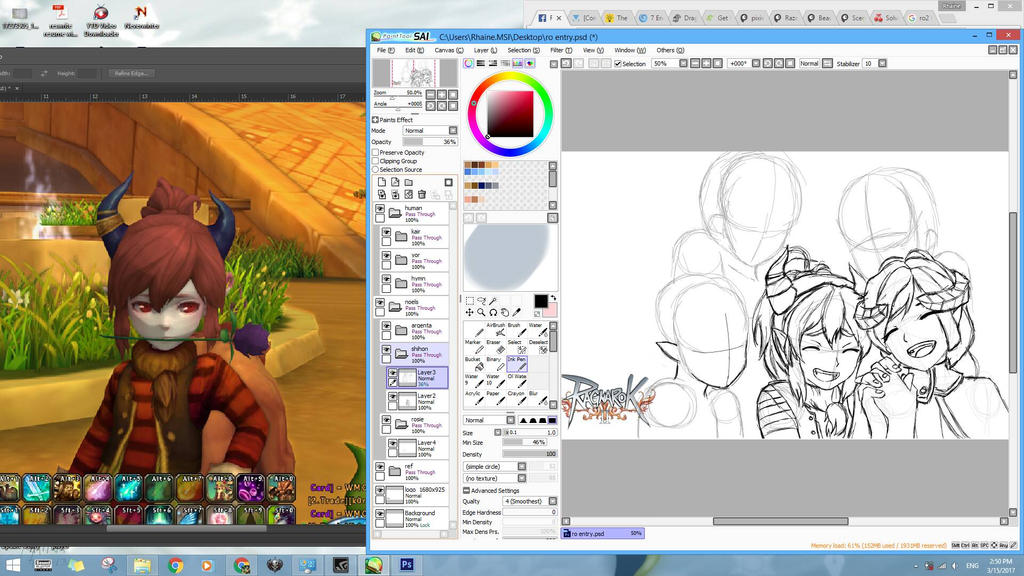1024x576 pixels.
Task: Select the Crayon tool
Action: [517, 398]
